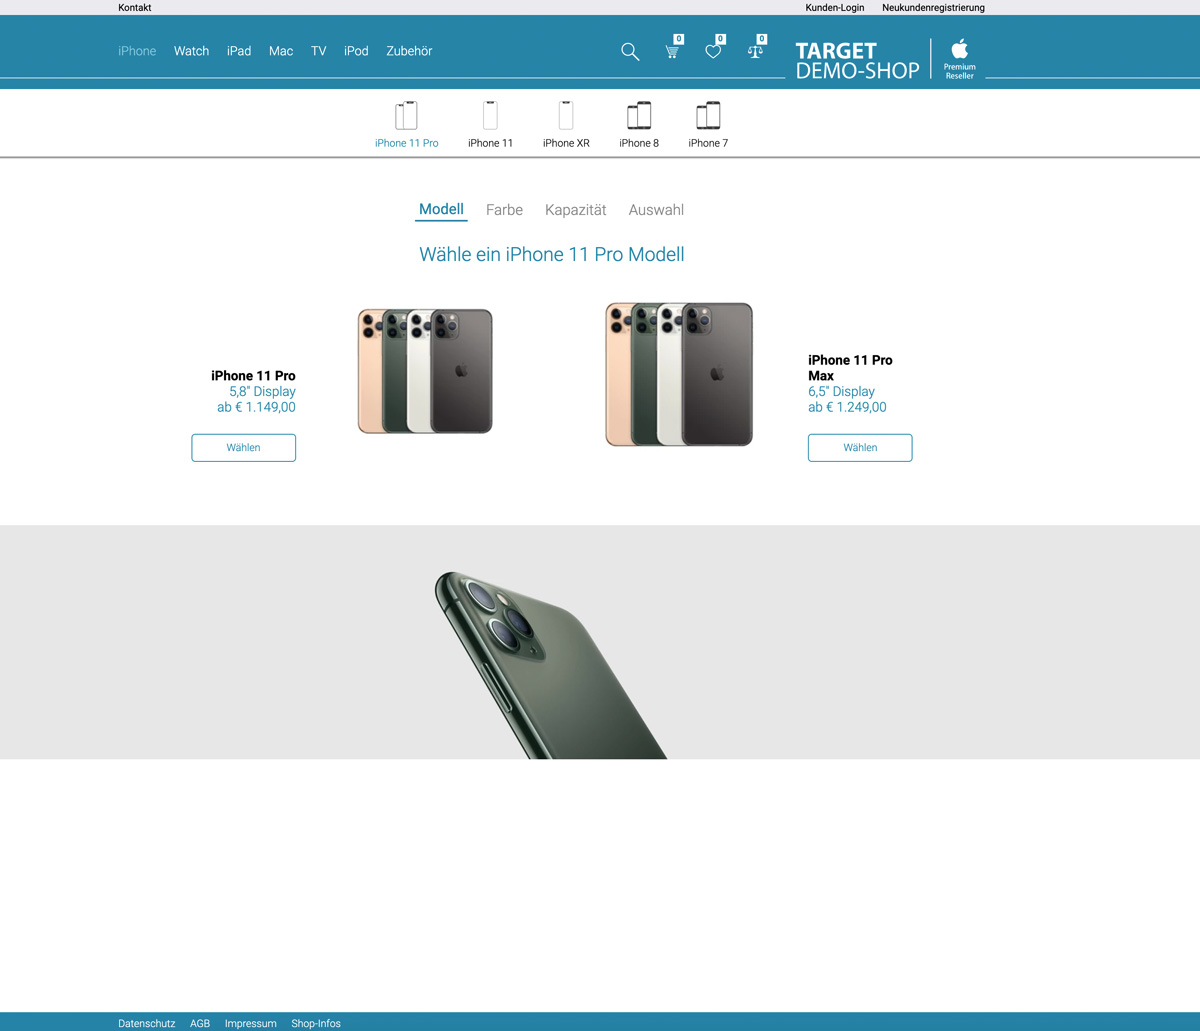Open the Zubehör menu item
The image size is (1200, 1031).
point(409,51)
